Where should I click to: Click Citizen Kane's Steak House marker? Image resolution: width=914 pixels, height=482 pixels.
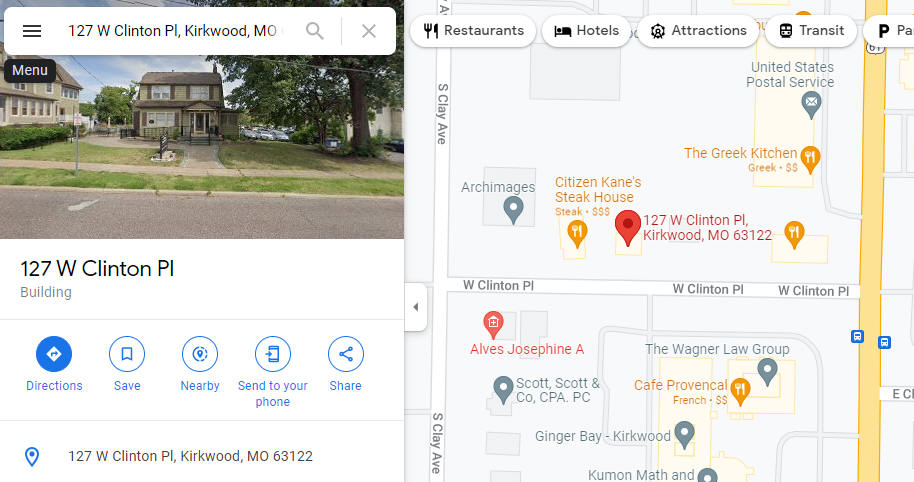[577, 235]
